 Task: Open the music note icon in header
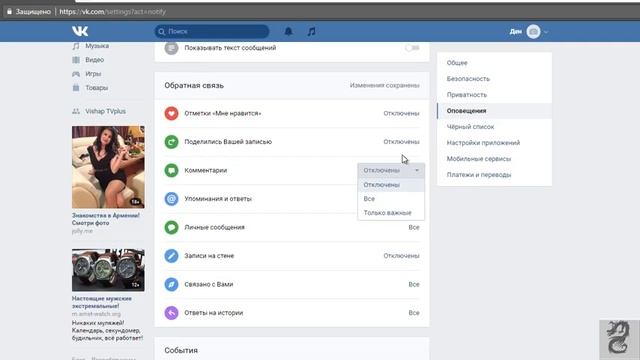(x=311, y=31)
